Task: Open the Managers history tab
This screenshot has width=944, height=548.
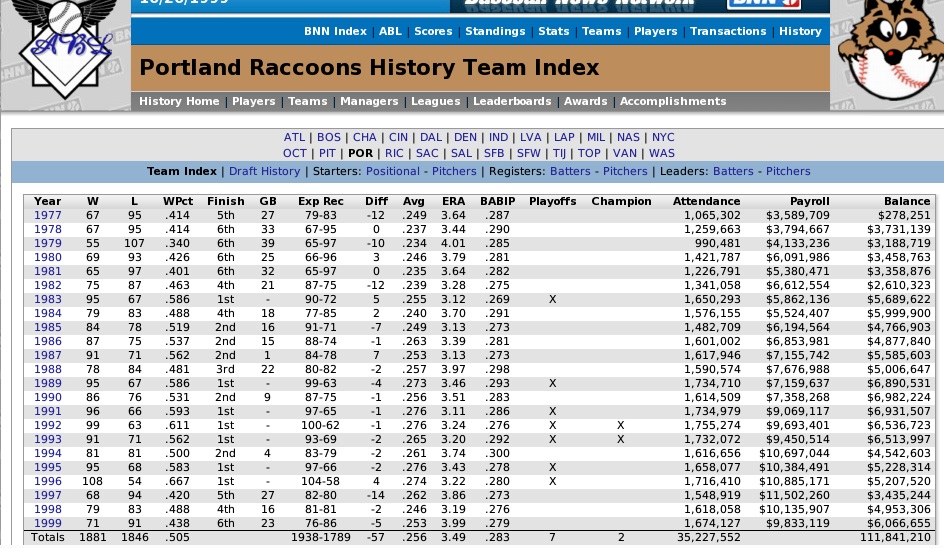Action: (369, 101)
